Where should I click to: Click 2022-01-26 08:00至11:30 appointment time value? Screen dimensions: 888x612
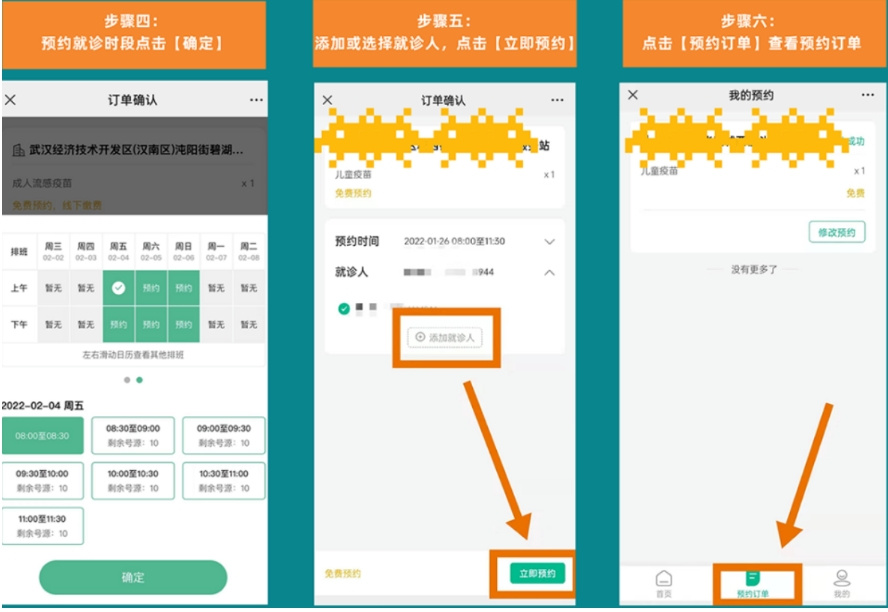454,241
